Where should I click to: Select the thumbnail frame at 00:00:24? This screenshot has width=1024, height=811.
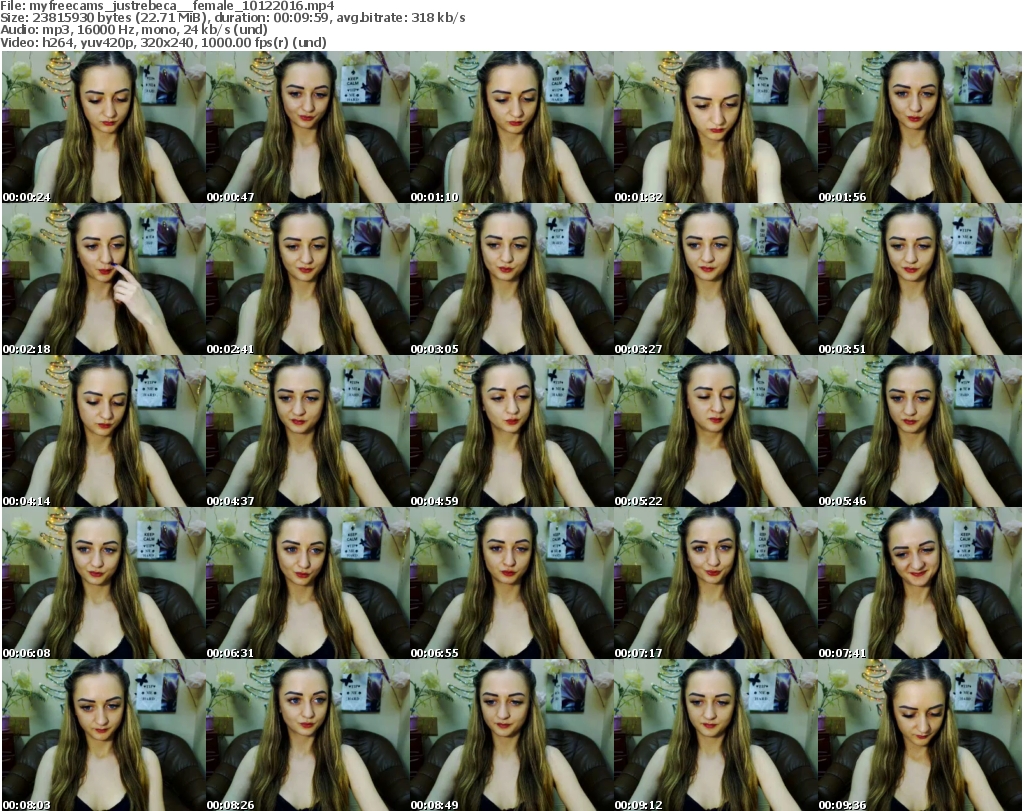[104, 127]
